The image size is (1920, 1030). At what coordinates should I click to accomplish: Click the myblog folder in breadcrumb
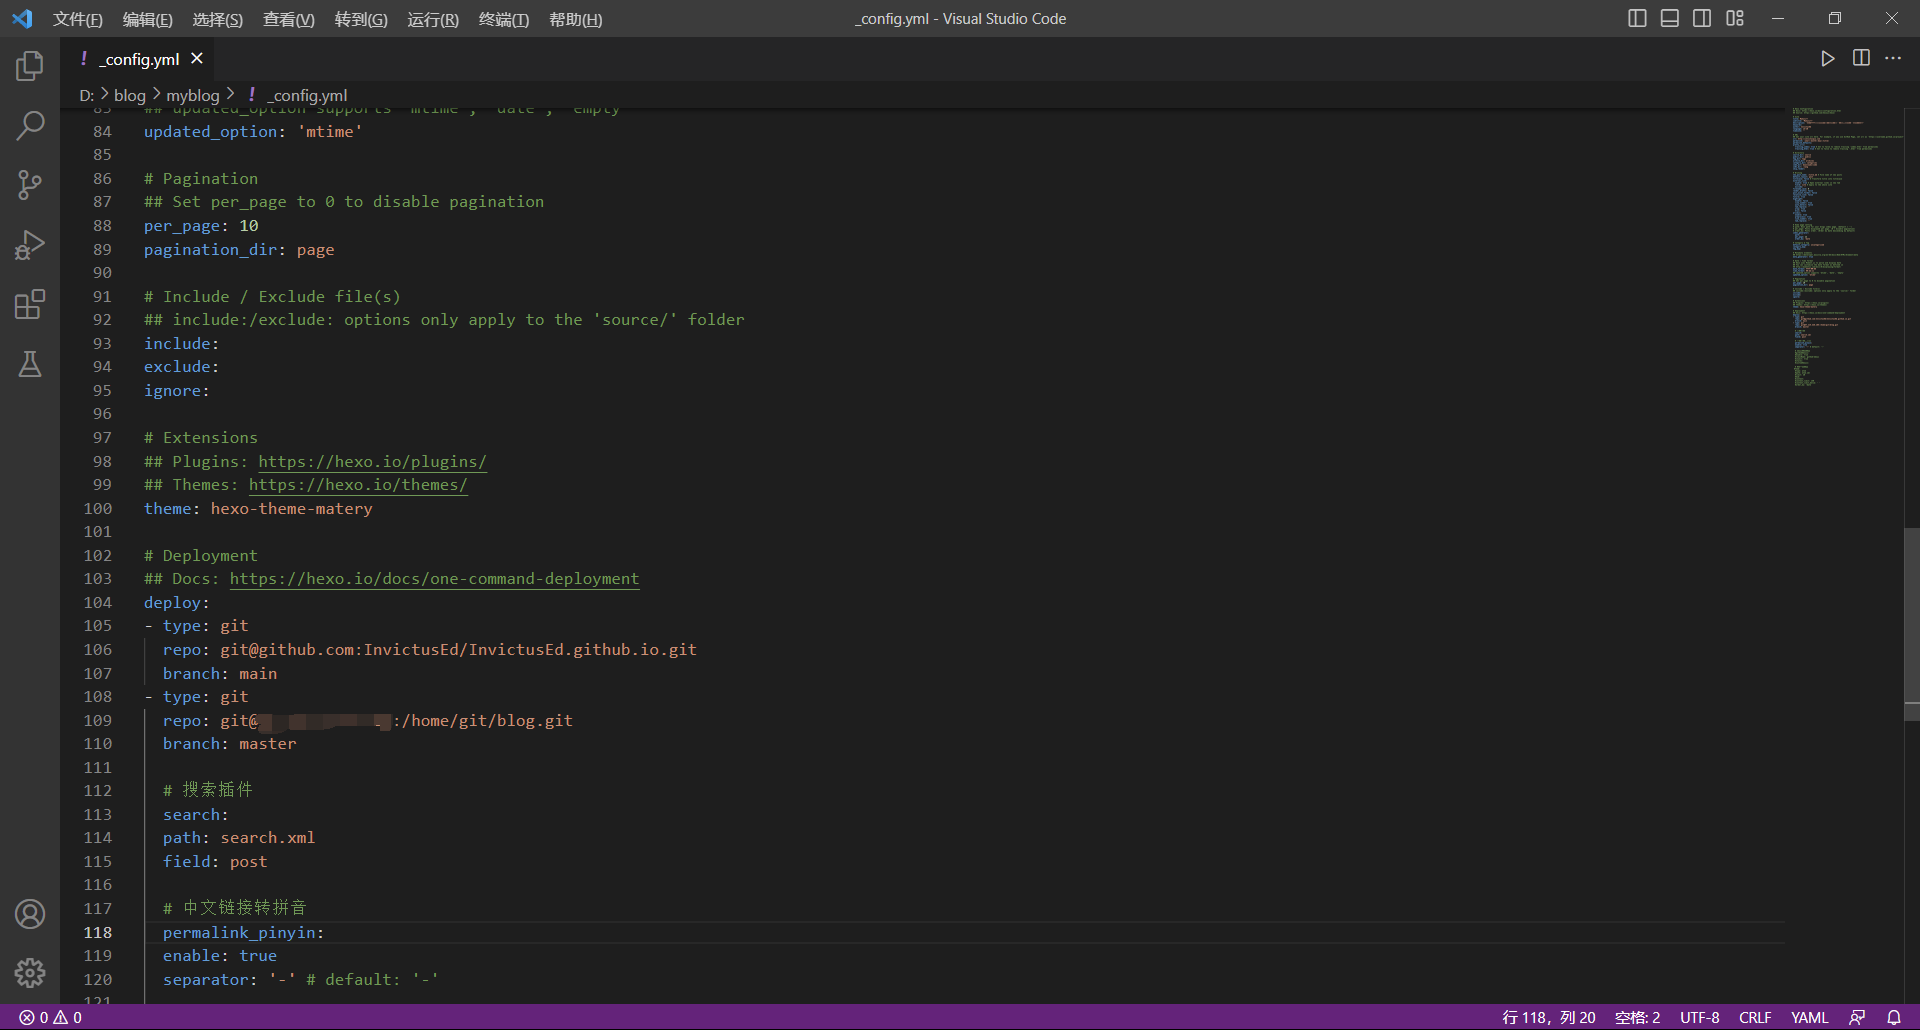192,96
